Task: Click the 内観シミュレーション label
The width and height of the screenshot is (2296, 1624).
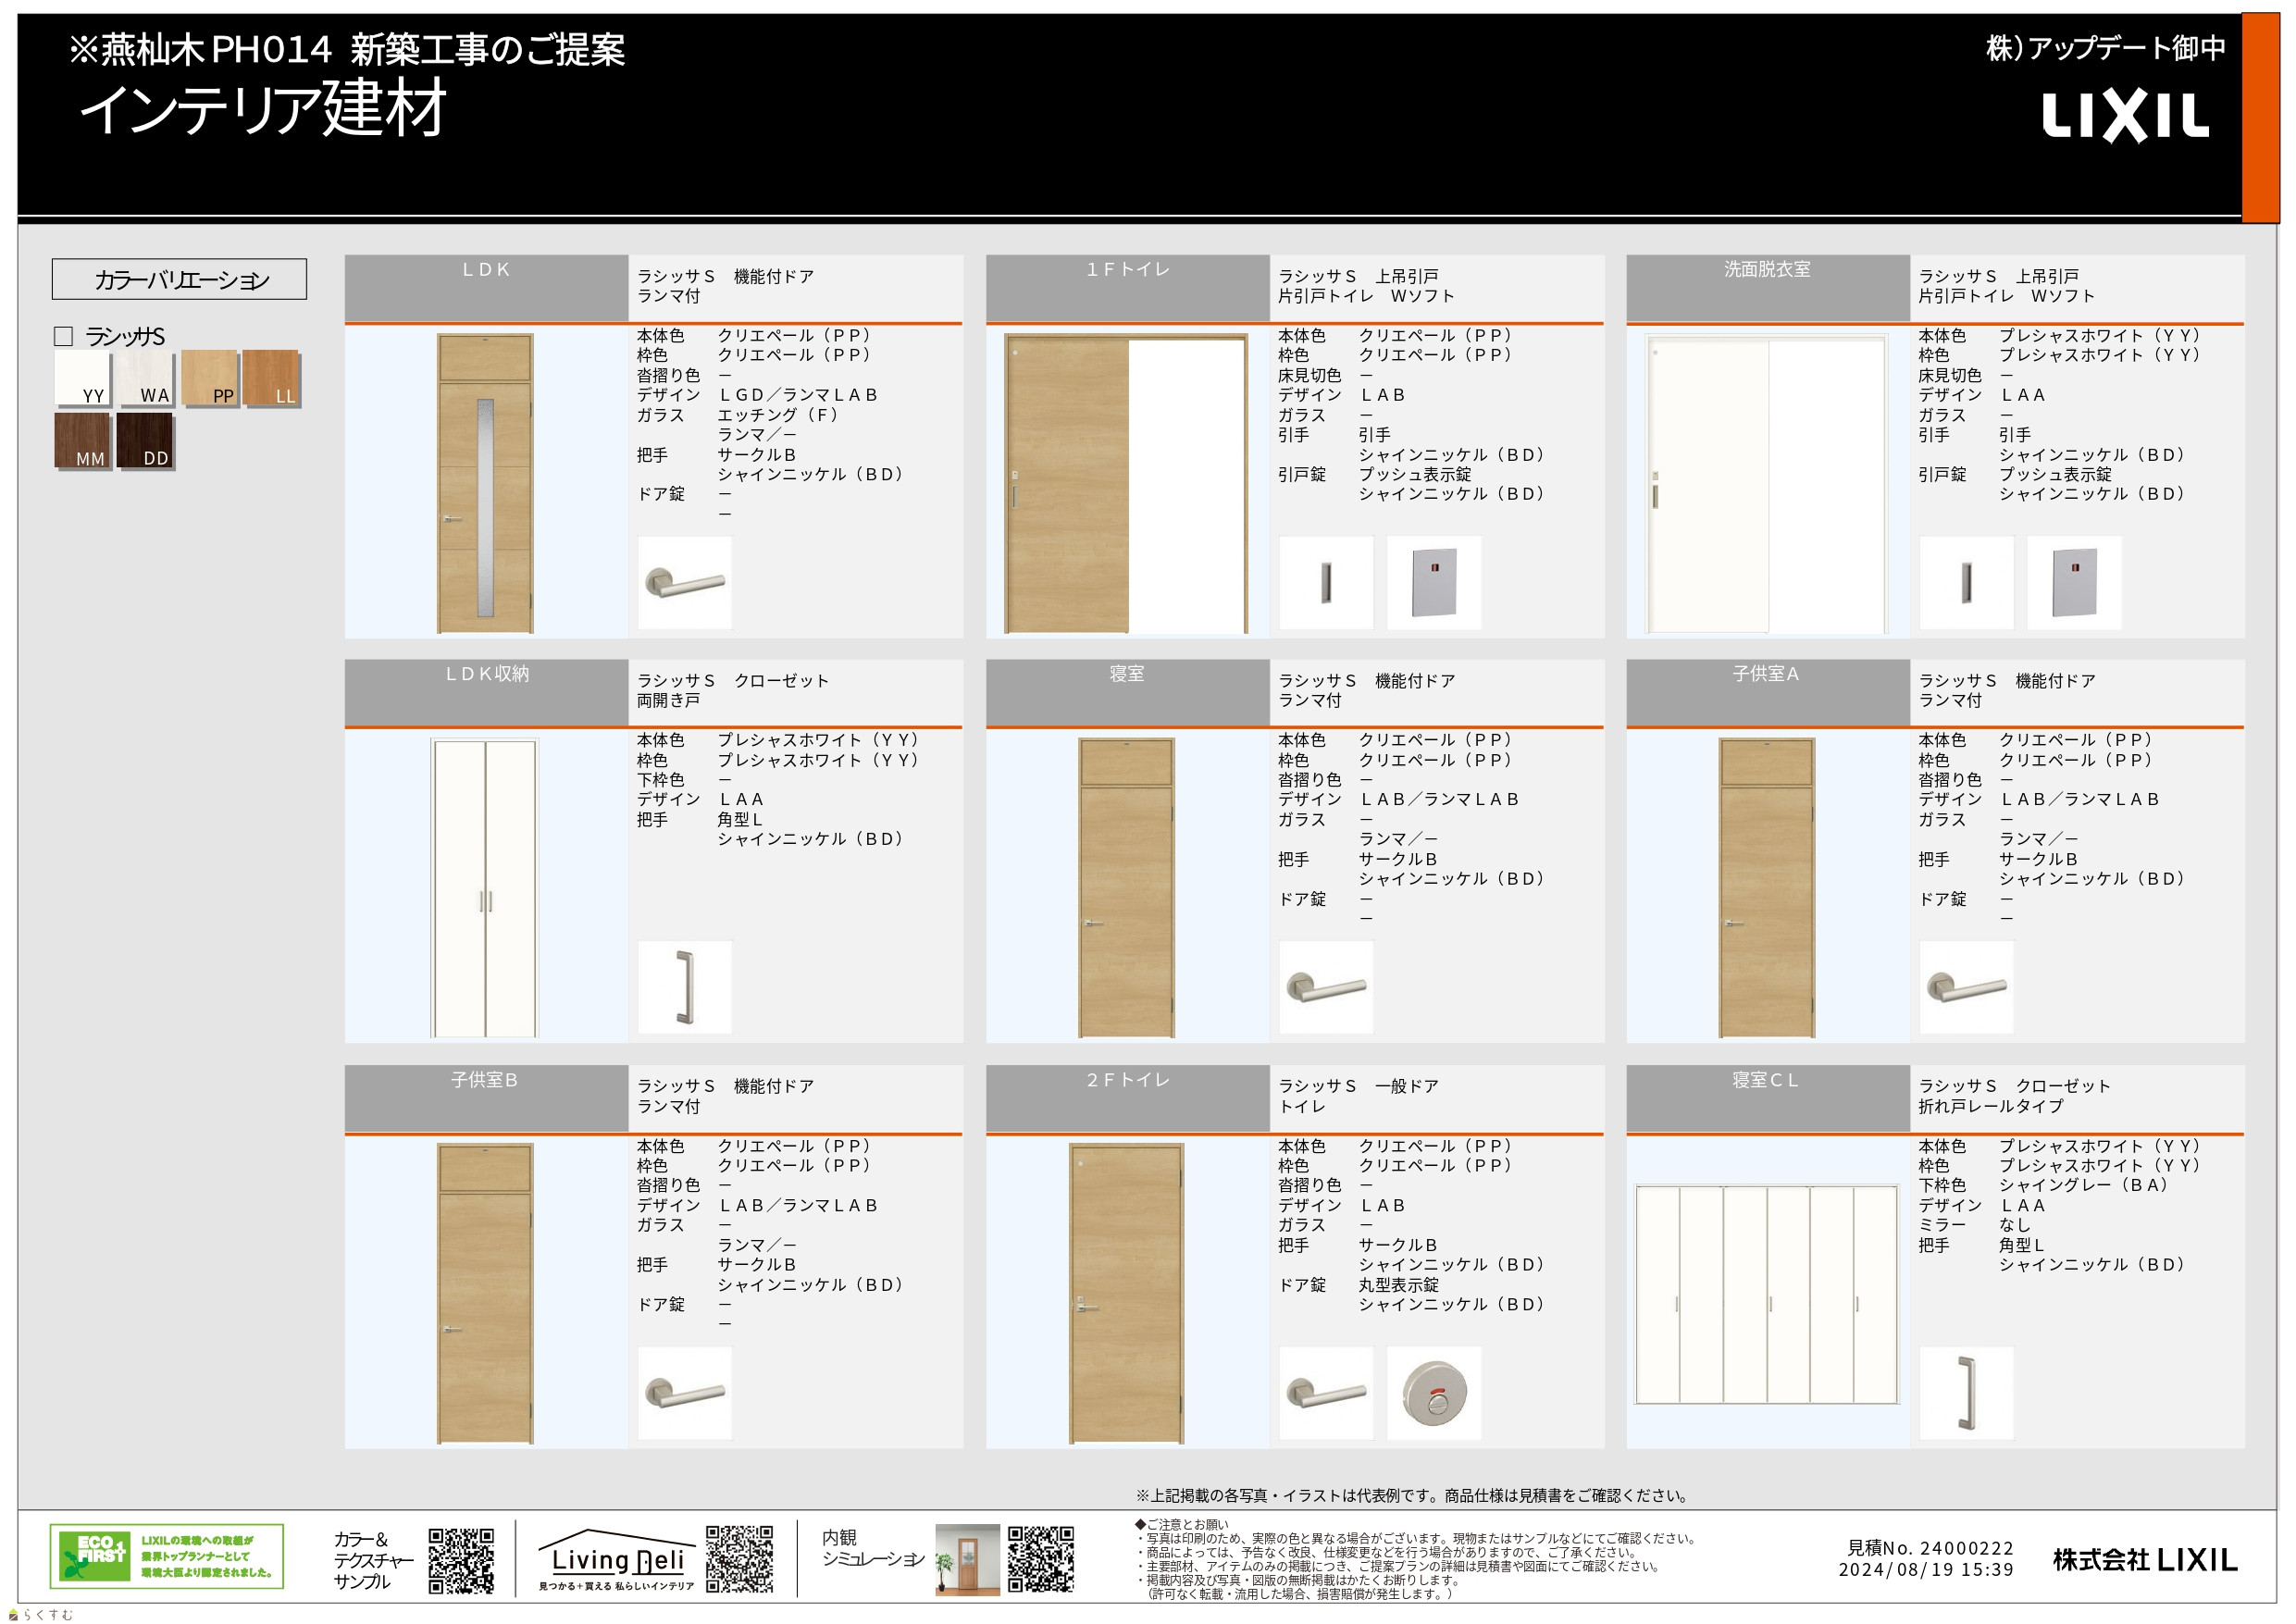Action: [872, 1549]
